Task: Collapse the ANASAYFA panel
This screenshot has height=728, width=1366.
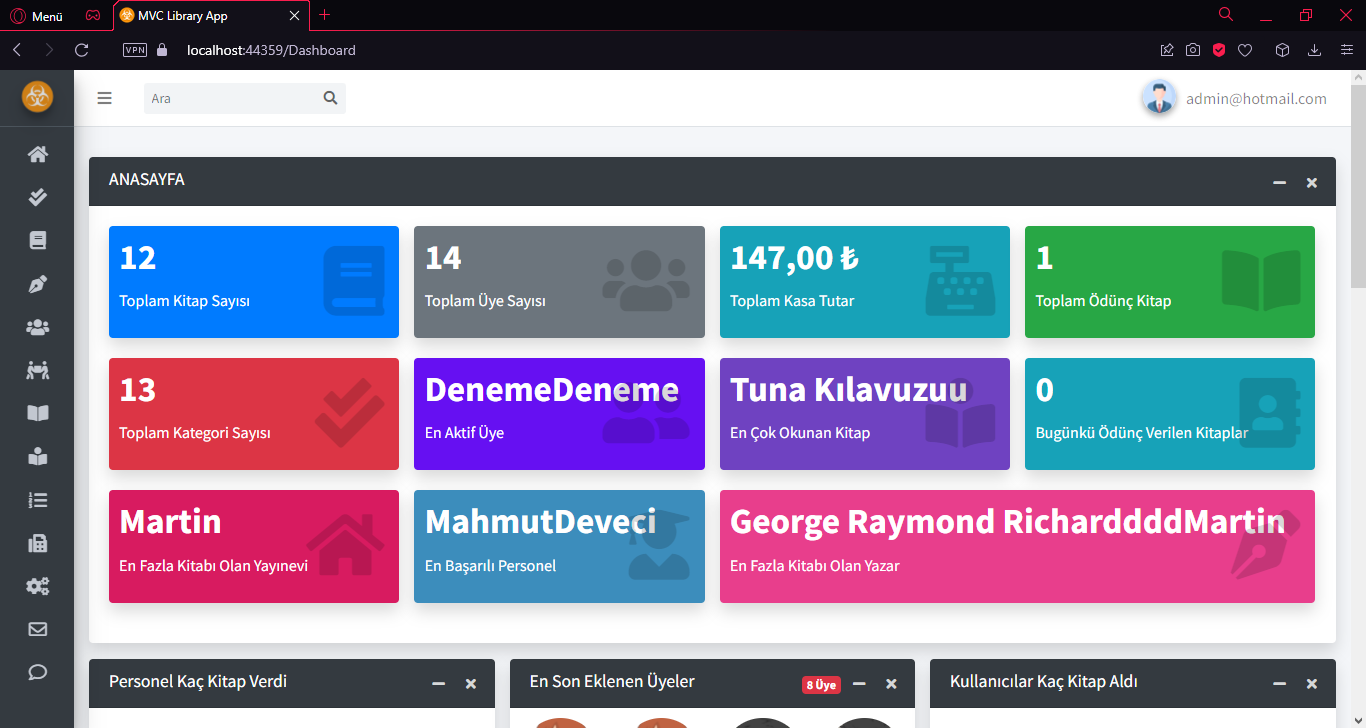Action: coord(1279,182)
